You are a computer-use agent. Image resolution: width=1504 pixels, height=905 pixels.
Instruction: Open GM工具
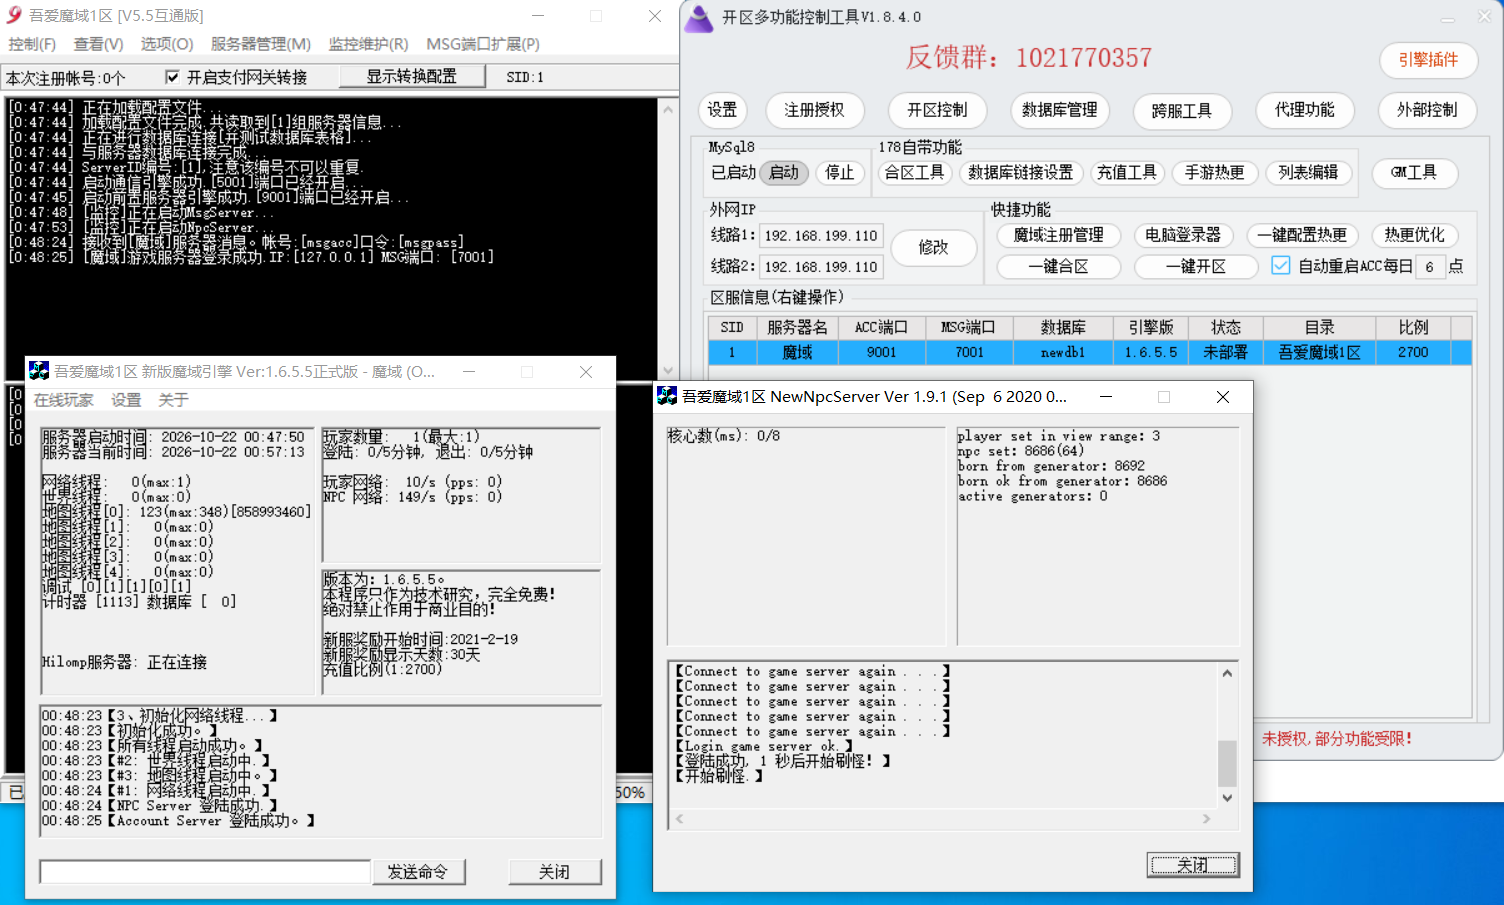[x=1414, y=173]
